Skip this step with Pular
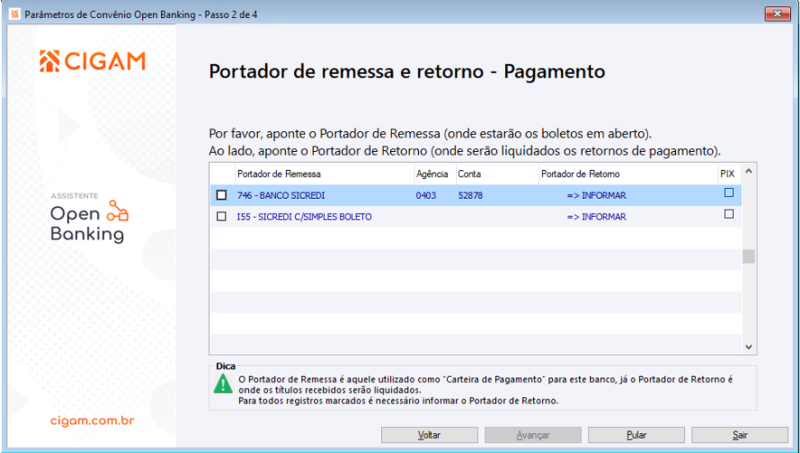 pyautogui.click(x=636, y=435)
